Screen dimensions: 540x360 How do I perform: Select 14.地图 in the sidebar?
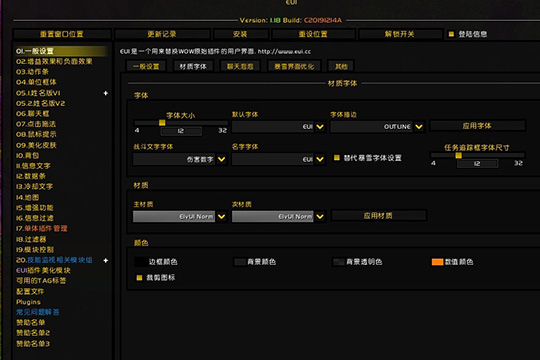pos(28,197)
